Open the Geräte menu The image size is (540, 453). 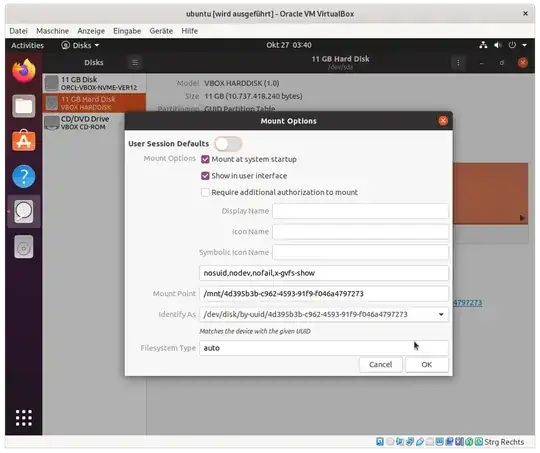point(161,31)
